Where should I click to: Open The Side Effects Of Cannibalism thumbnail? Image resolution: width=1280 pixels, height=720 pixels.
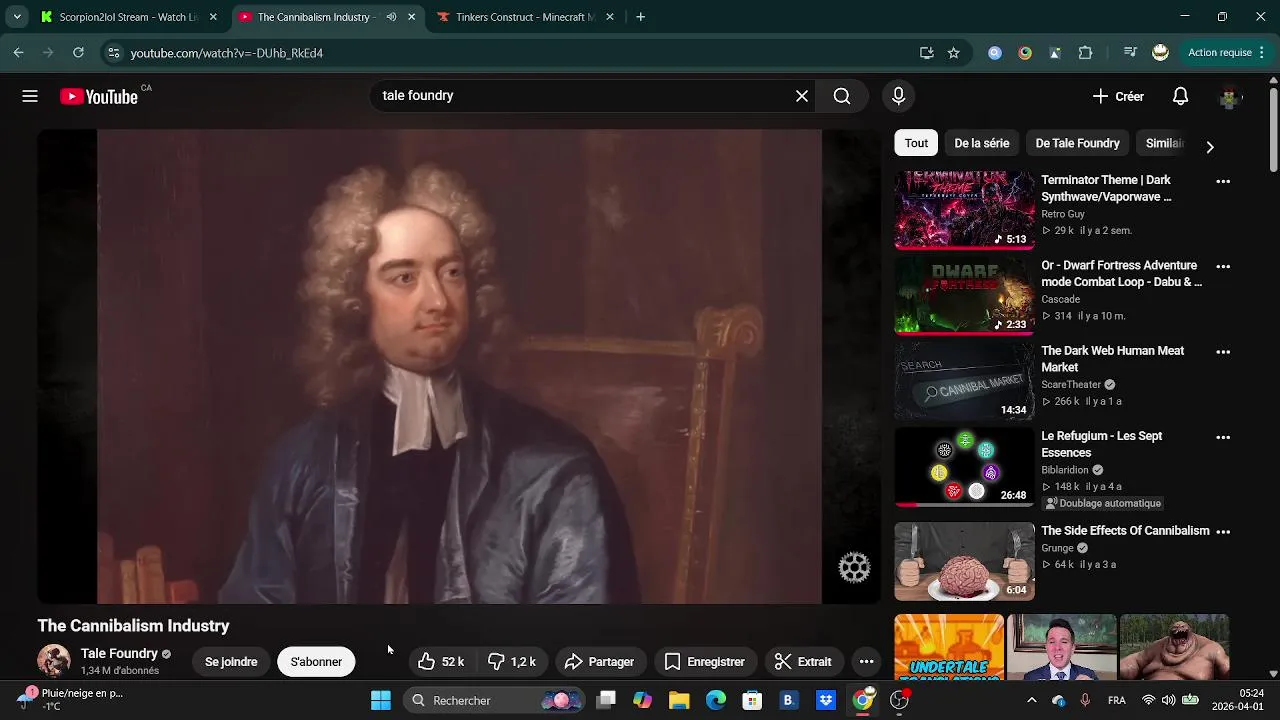point(964,561)
